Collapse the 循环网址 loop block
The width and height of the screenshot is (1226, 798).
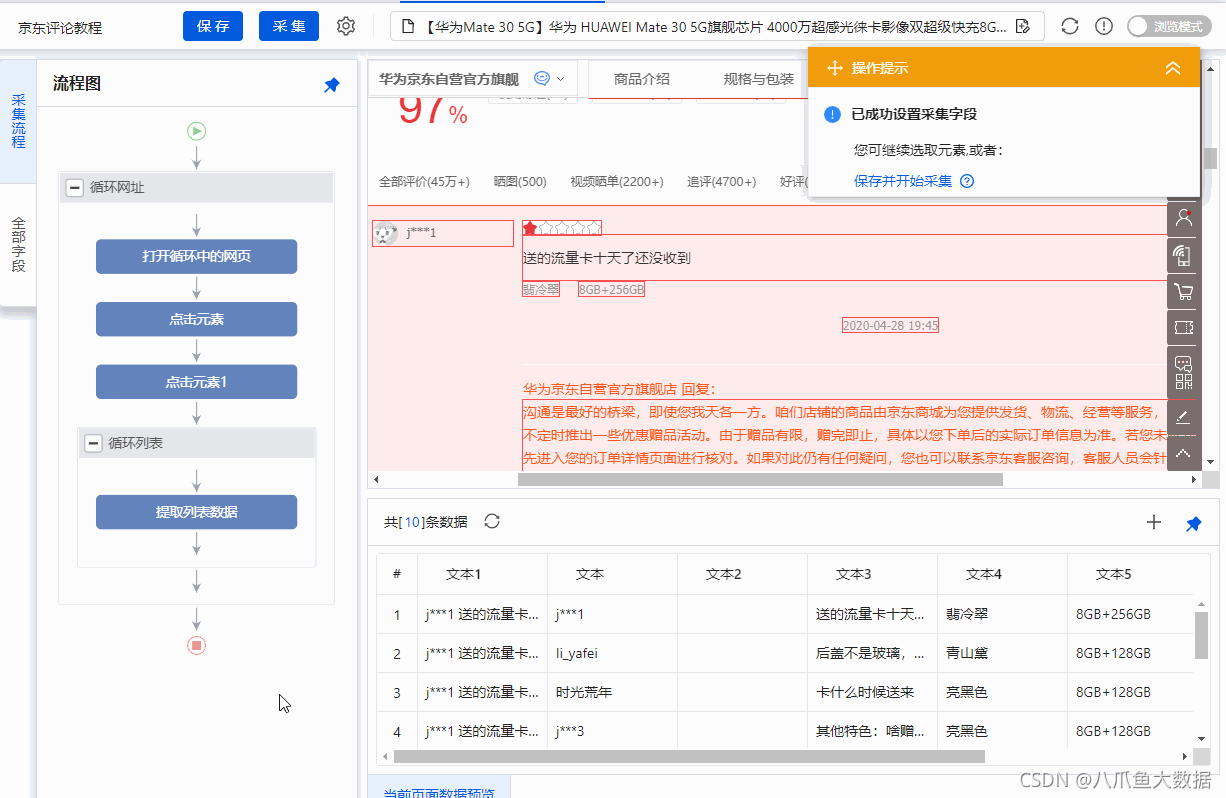[x=74, y=187]
